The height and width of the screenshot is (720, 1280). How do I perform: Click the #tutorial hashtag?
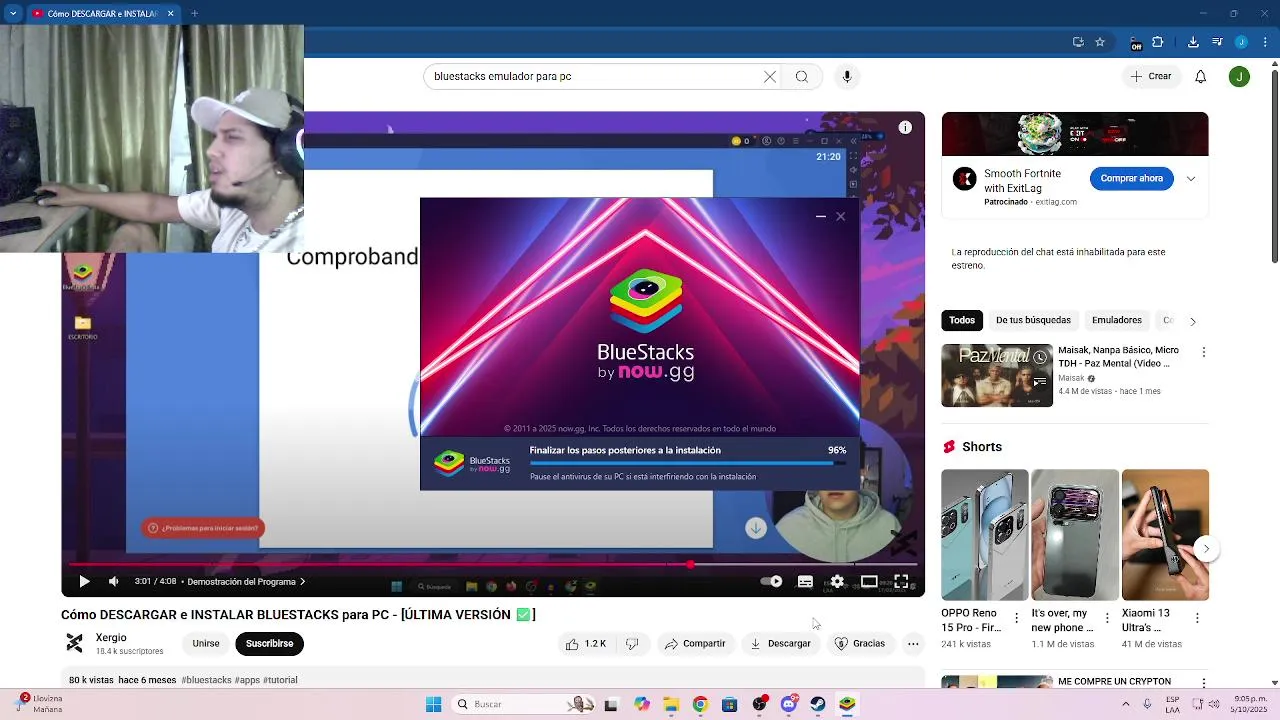pos(280,680)
